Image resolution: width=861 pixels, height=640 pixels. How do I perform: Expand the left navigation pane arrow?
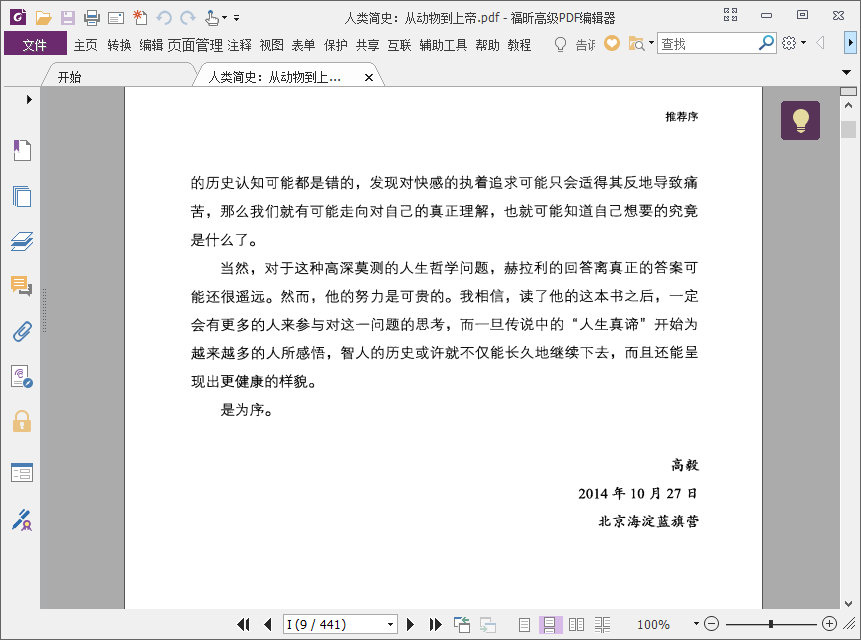pos(29,99)
